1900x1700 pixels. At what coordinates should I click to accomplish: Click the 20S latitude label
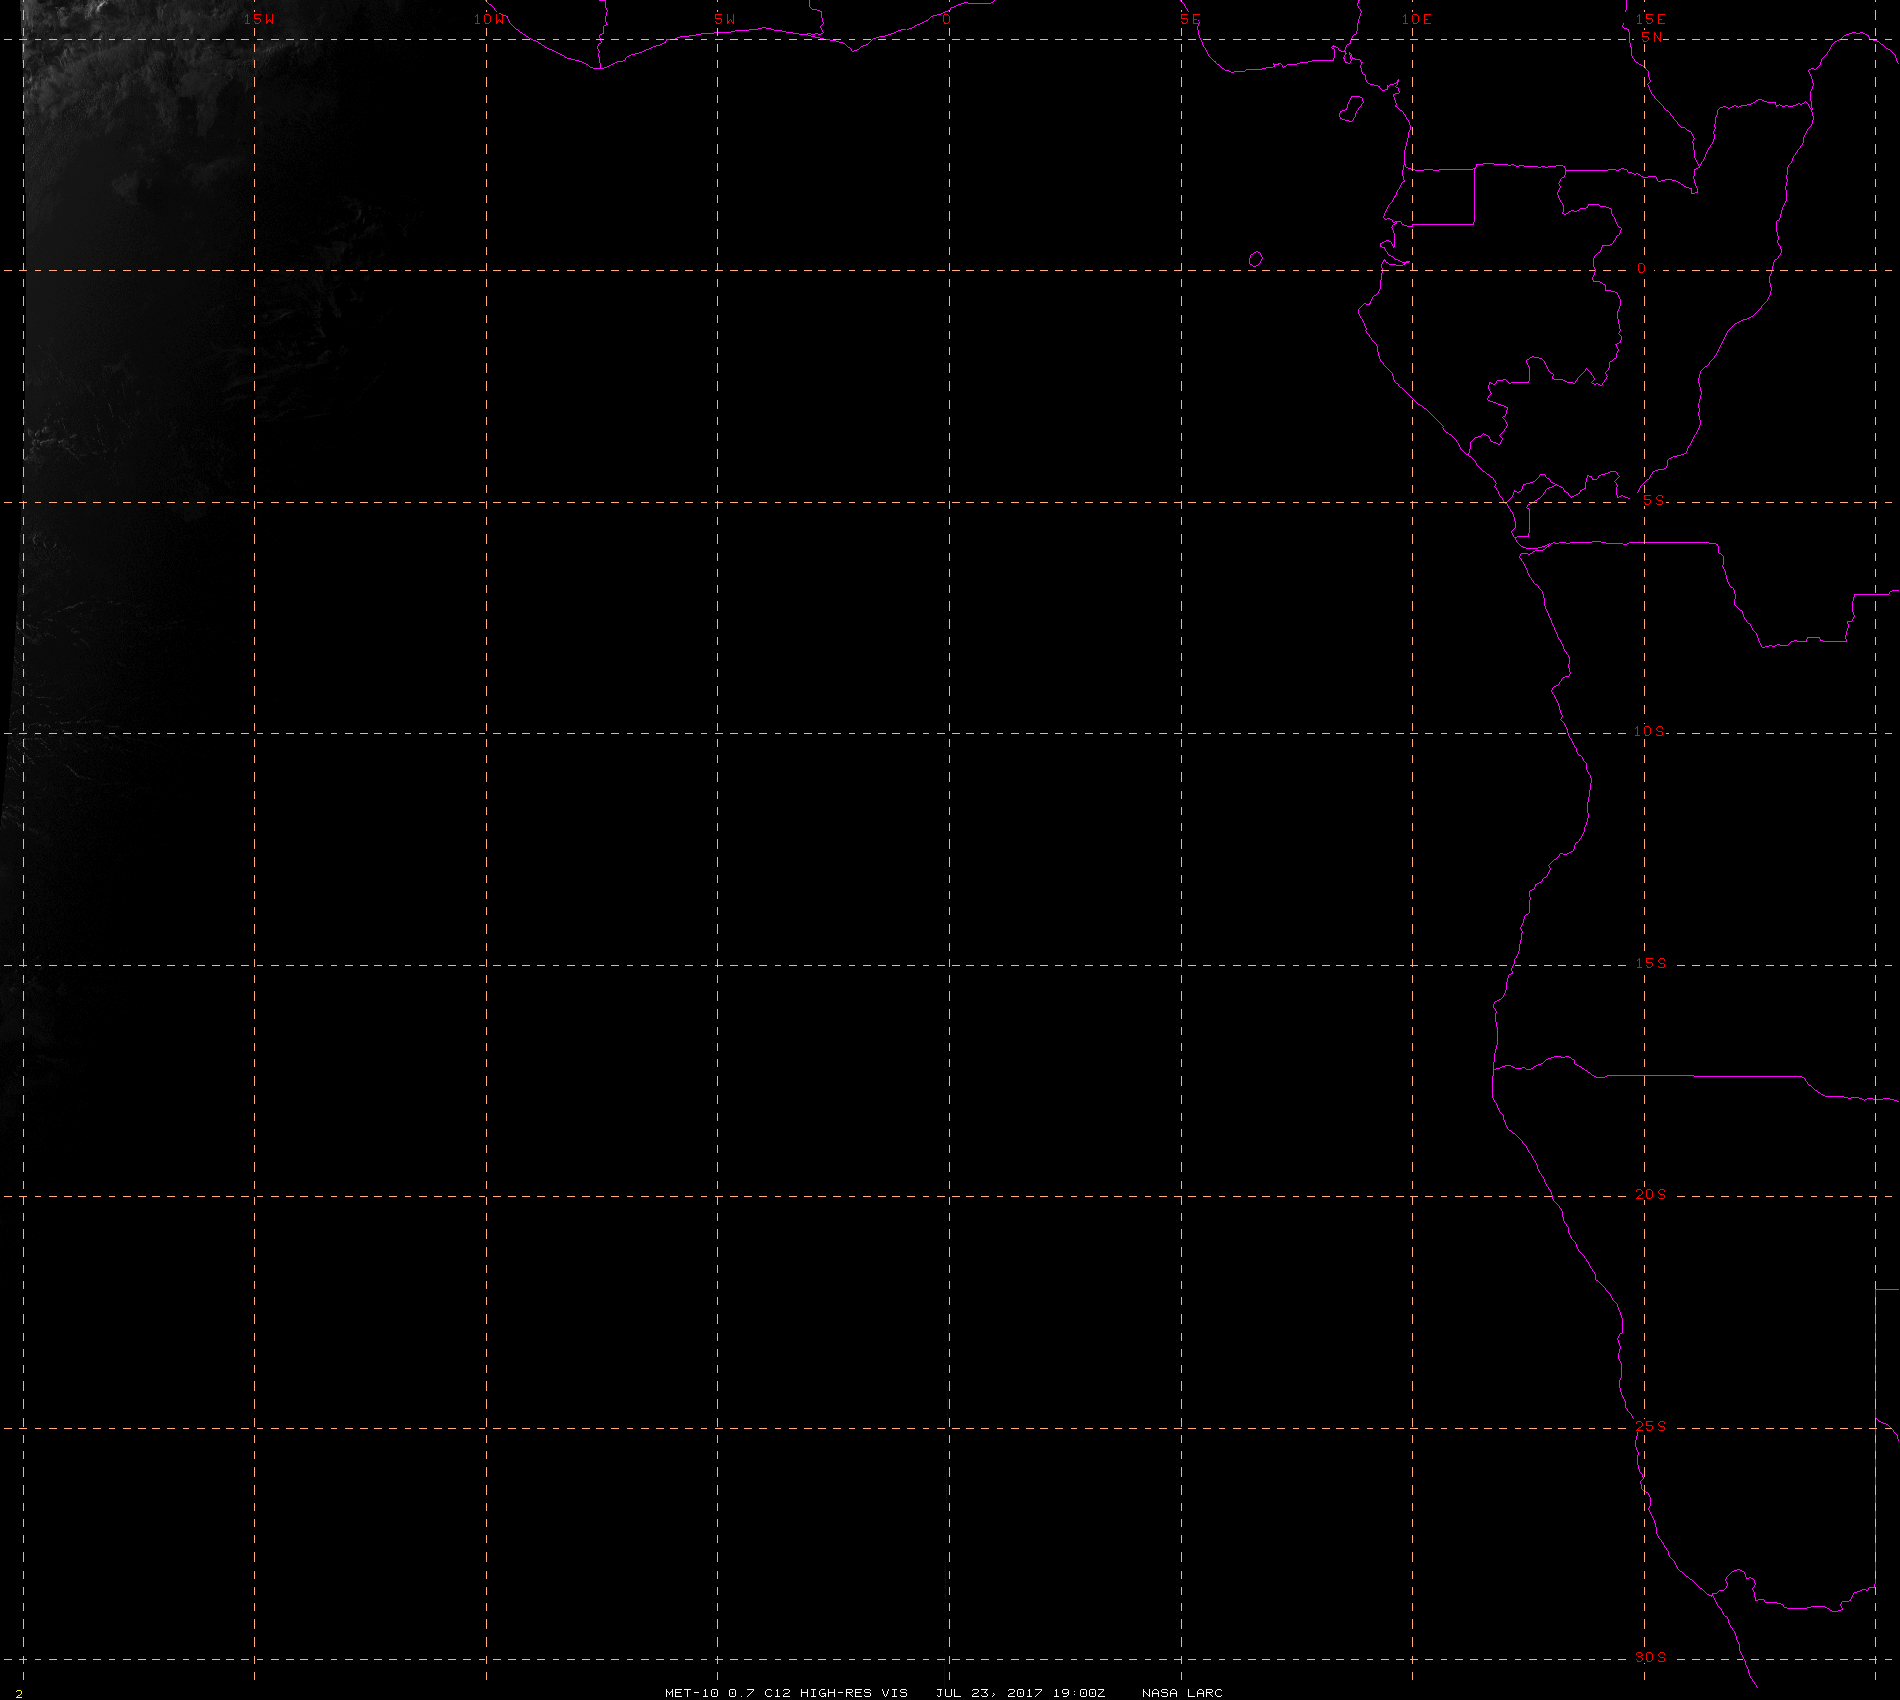pyautogui.click(x=1651, y=1194)
